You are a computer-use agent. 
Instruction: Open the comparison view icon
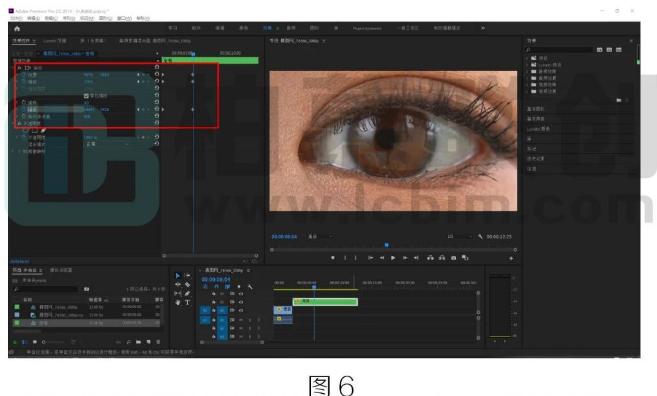(465, 258)
